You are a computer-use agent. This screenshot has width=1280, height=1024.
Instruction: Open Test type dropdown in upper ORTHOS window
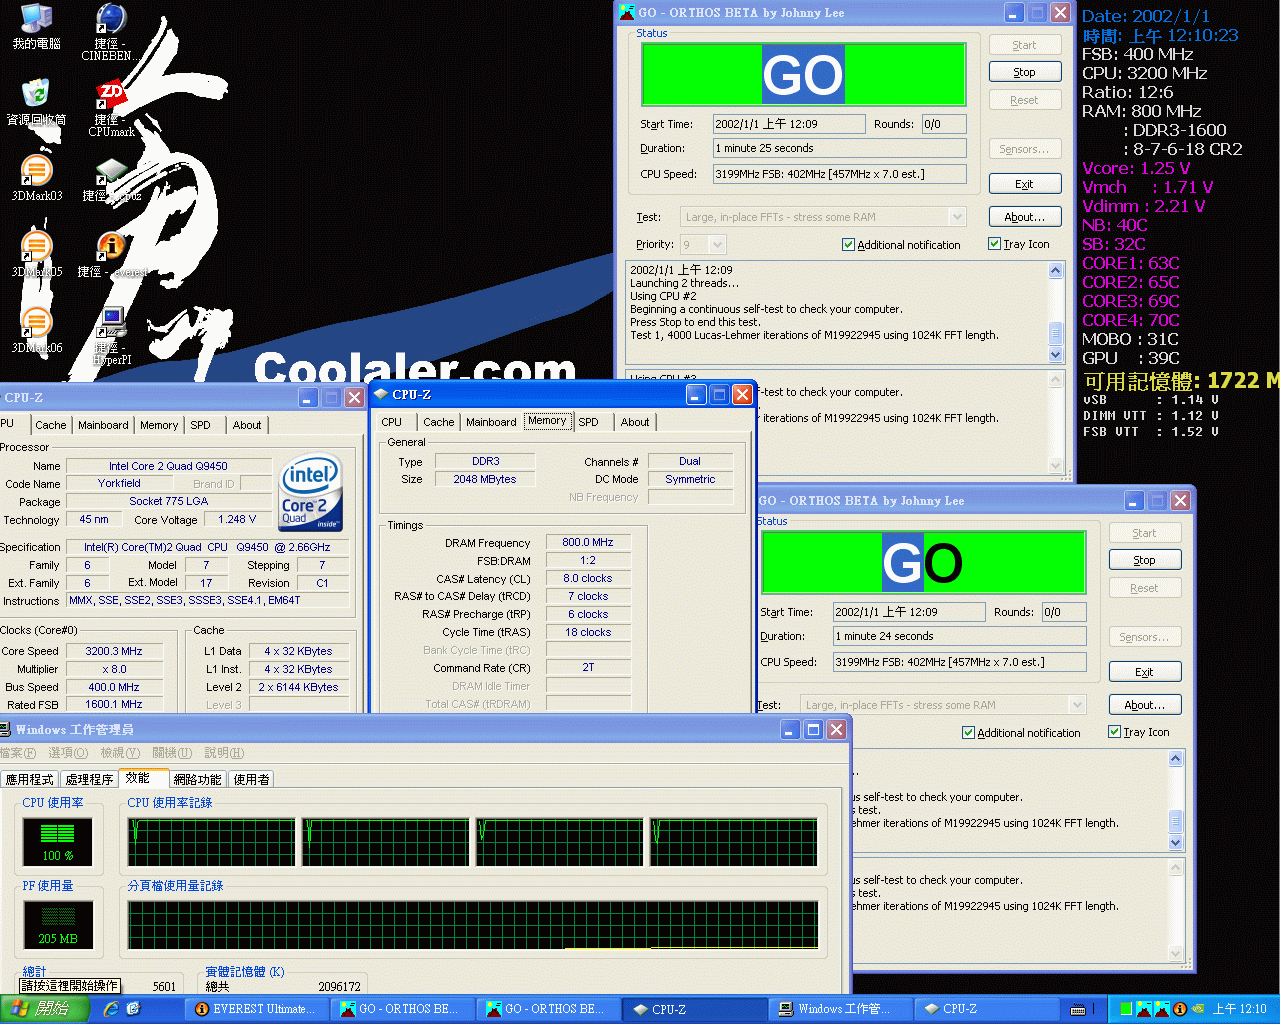(957, 217)
